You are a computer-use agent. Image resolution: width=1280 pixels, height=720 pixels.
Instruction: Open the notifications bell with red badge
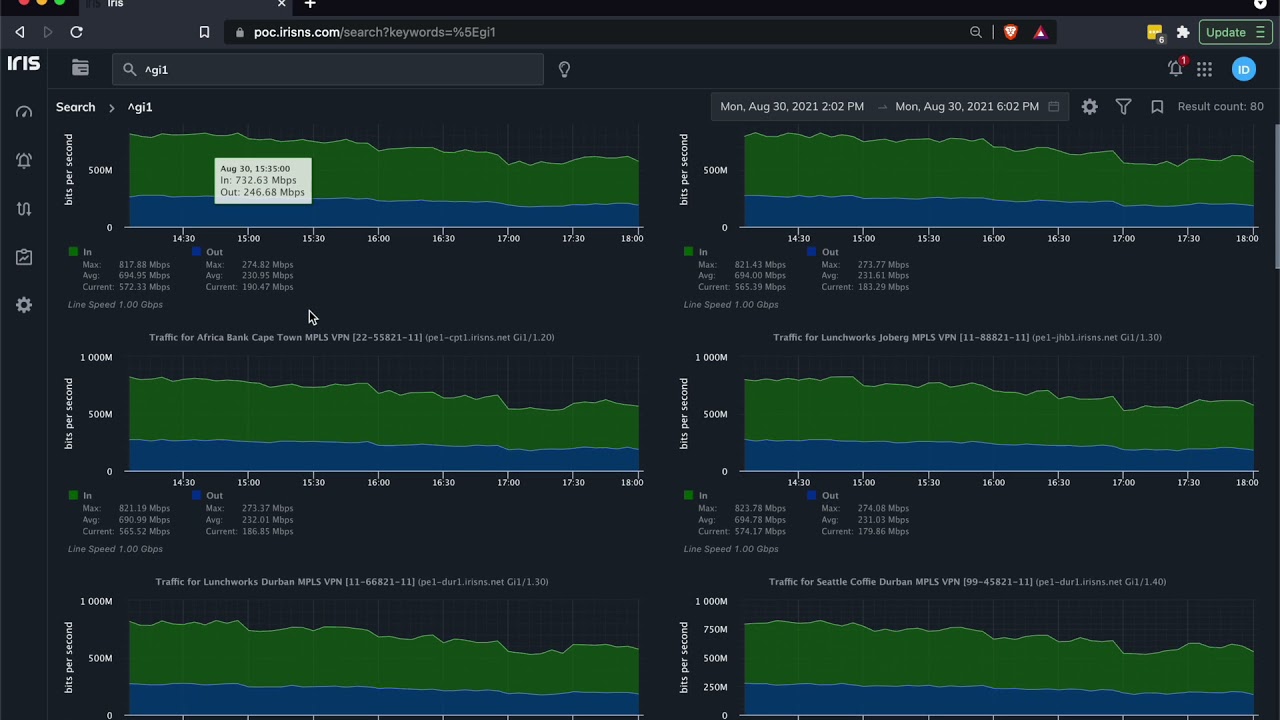click(x=1176, y=68)
